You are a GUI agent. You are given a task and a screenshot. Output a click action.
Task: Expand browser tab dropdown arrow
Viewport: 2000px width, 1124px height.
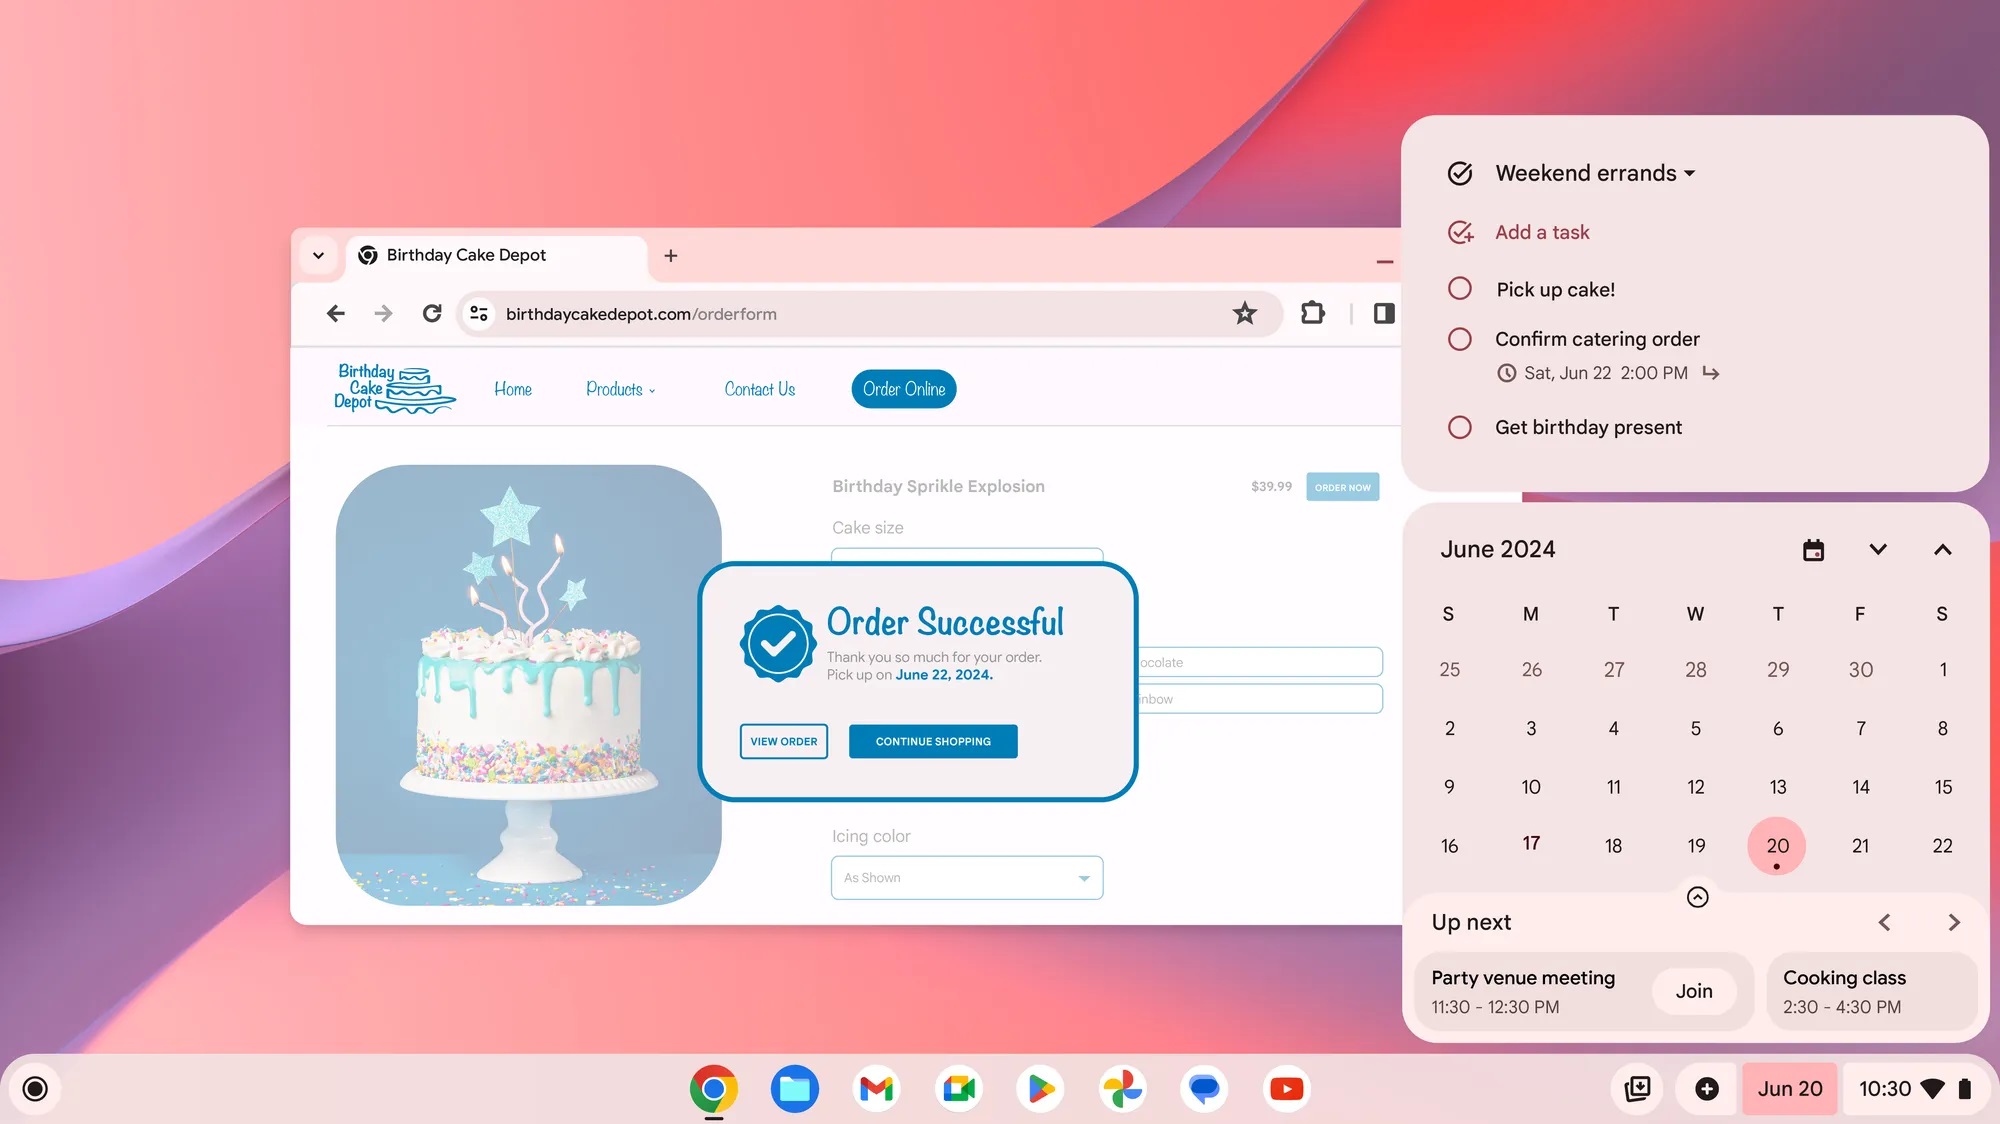tap(316, 254)
